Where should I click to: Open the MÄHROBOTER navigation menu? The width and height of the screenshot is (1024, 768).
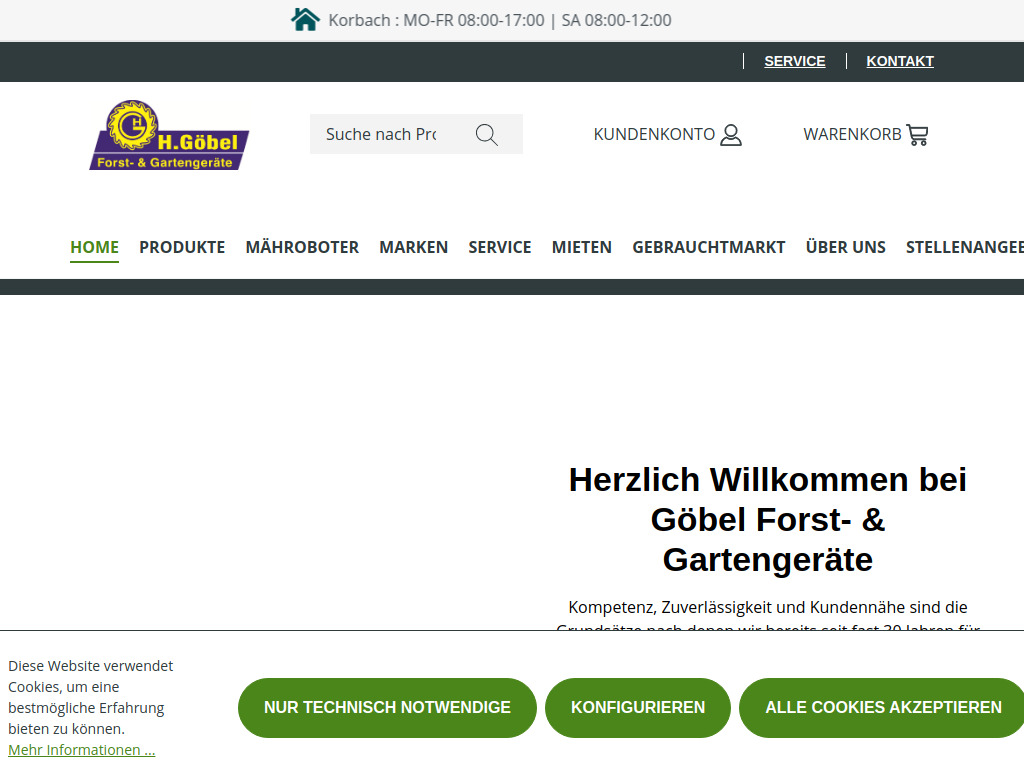[302, 247]
